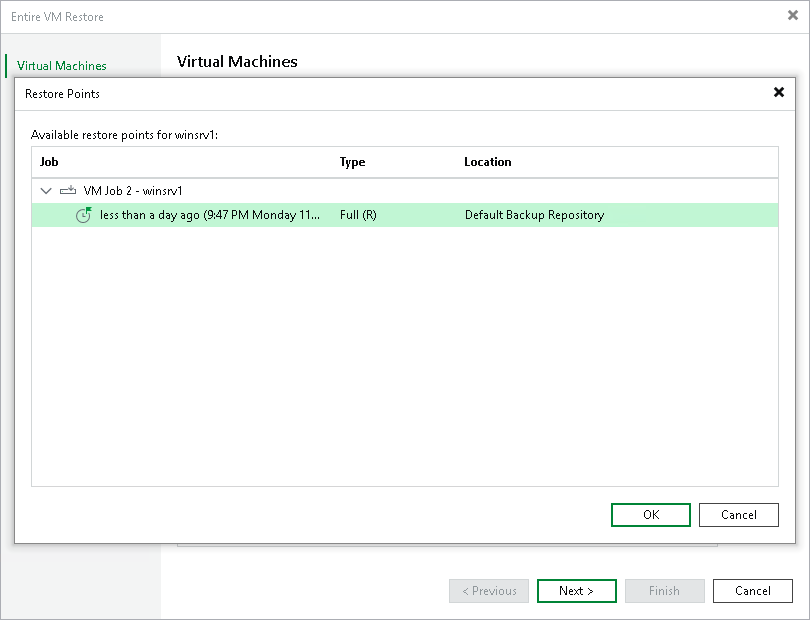Click the wizard's Finish button

664,591
